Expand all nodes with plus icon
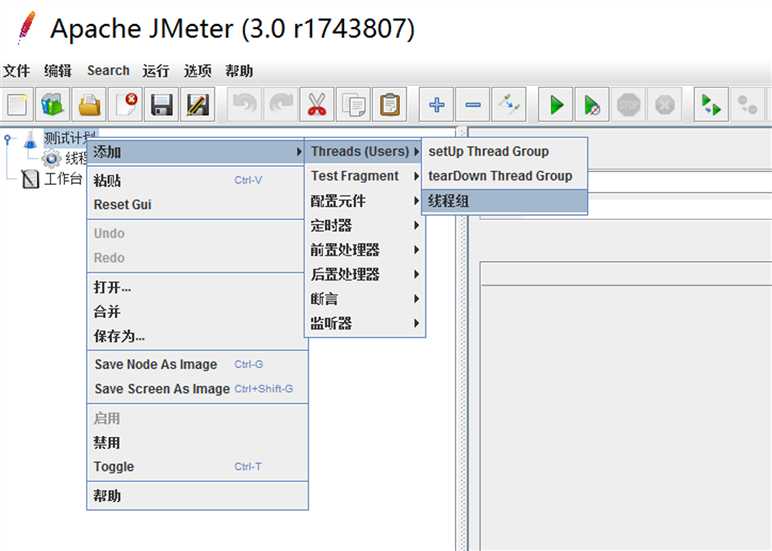Viewport: 772px width, 551px height. (436, 104)
